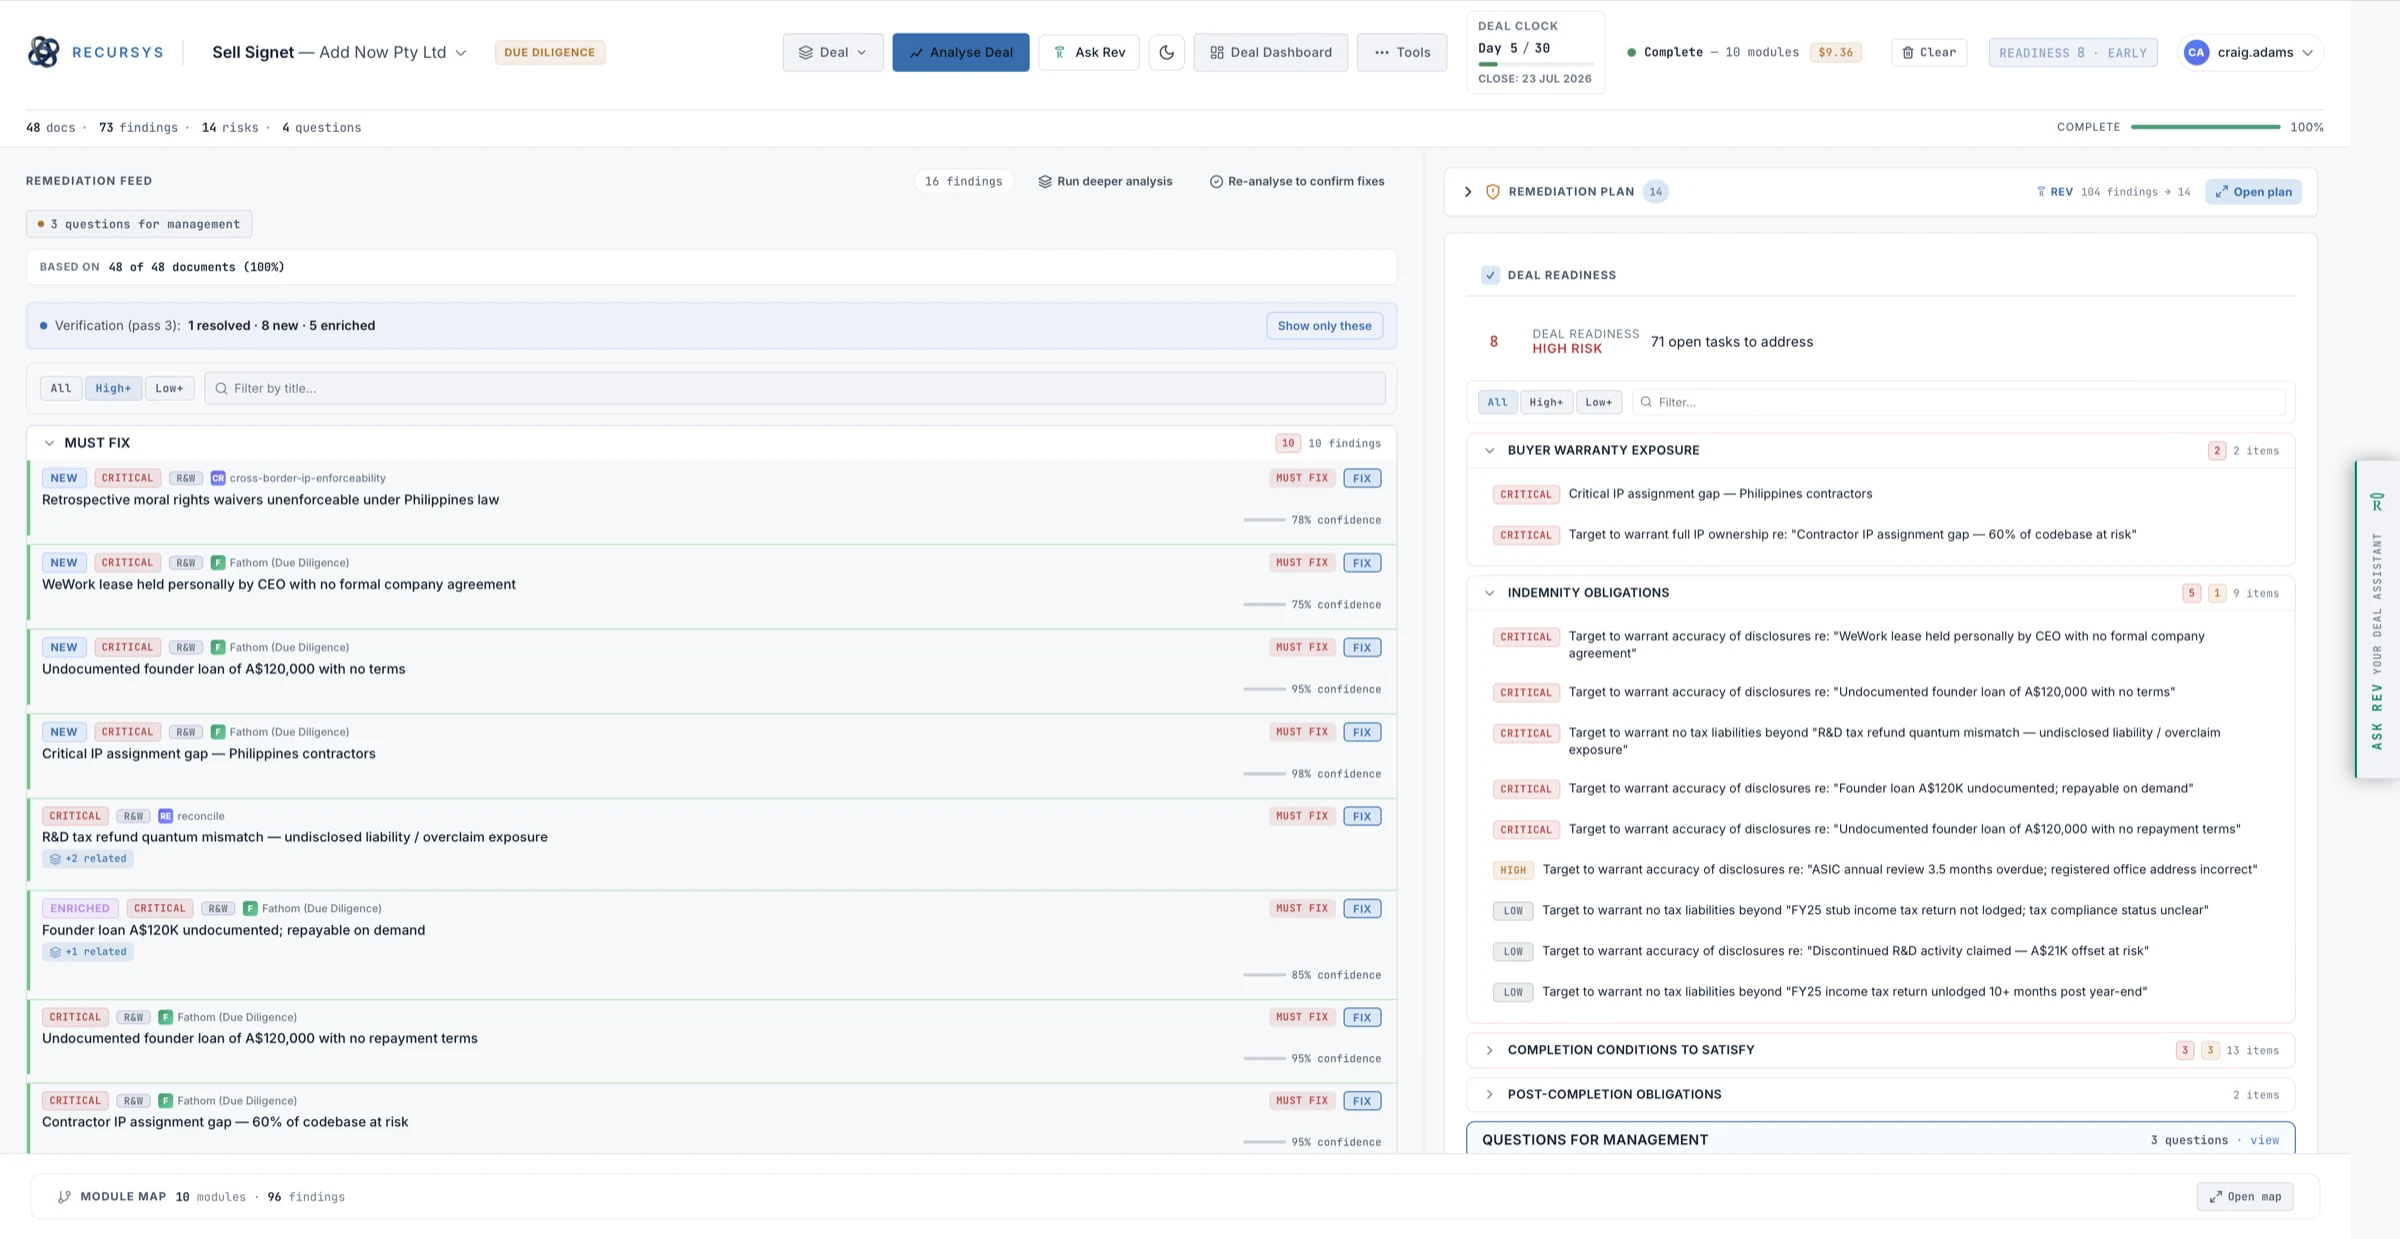Open +2 related on R&D tax finding
The height and width of the screenshot is (1239, 2400).
[x=88, y=859]
